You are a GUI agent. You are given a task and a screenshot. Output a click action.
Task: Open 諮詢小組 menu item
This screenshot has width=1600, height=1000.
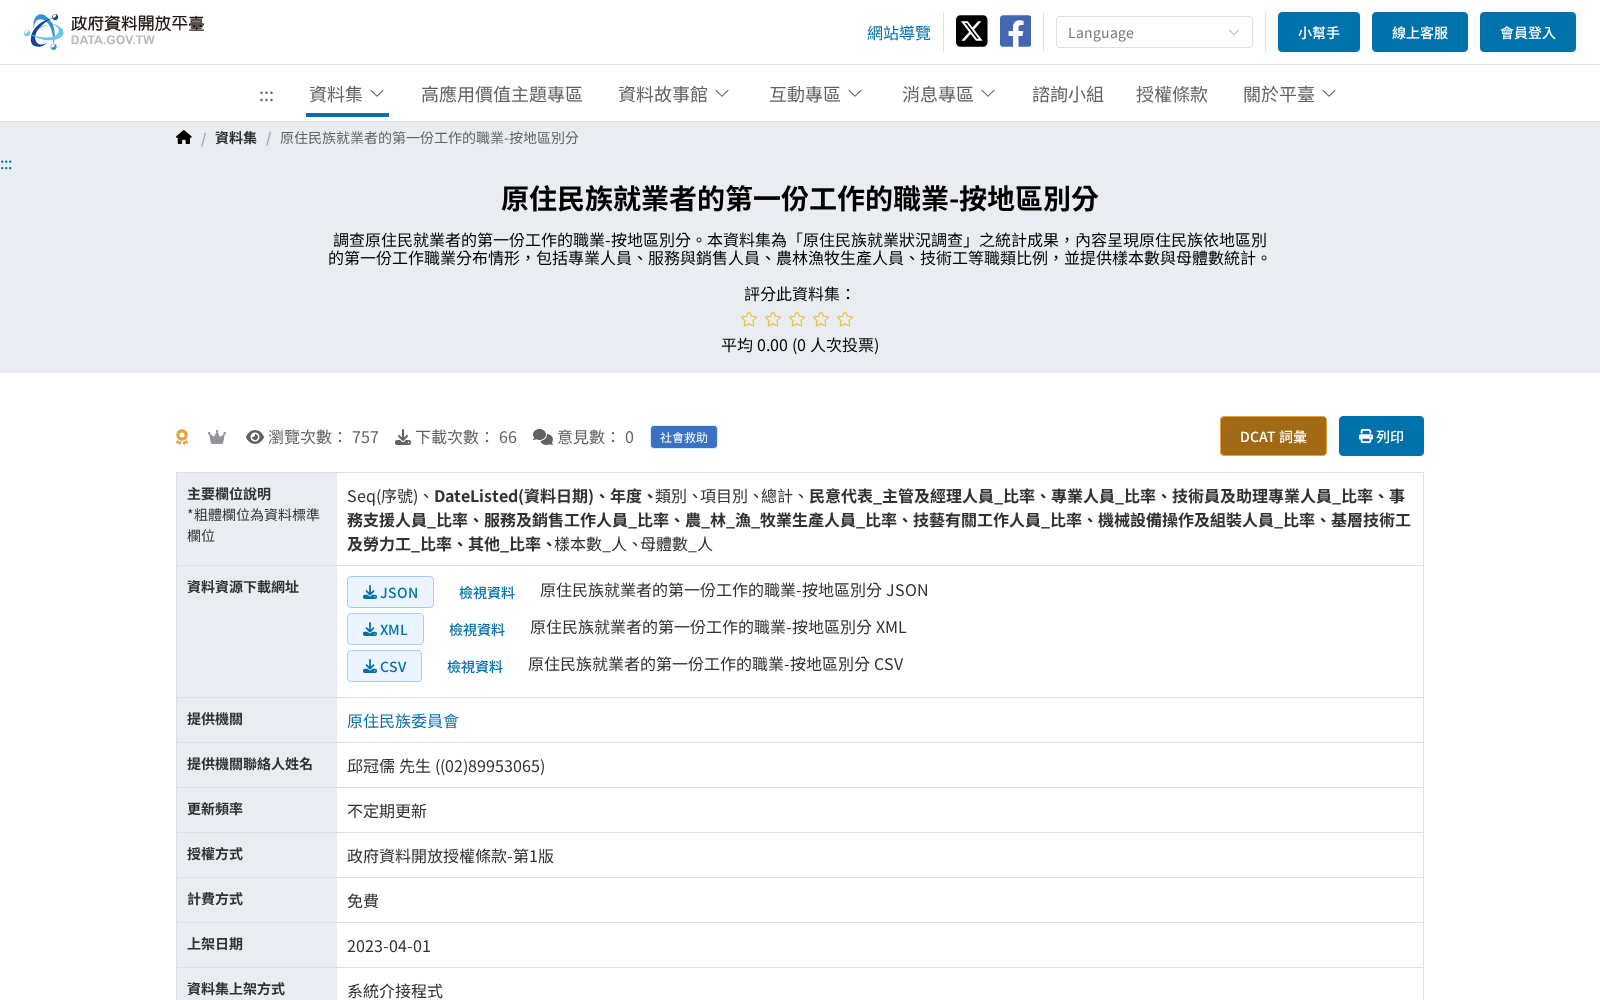pyautogui.click(x=1068, y=94)
